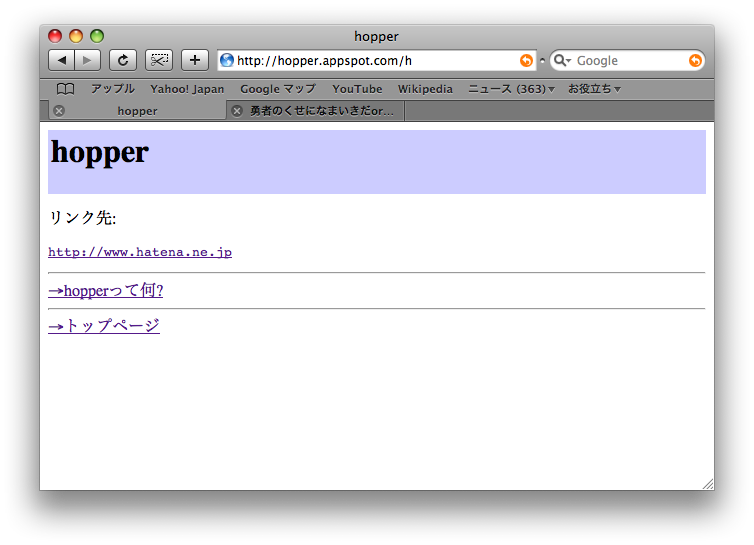
Task: Click the red close window button
Action: click(55, 36)
